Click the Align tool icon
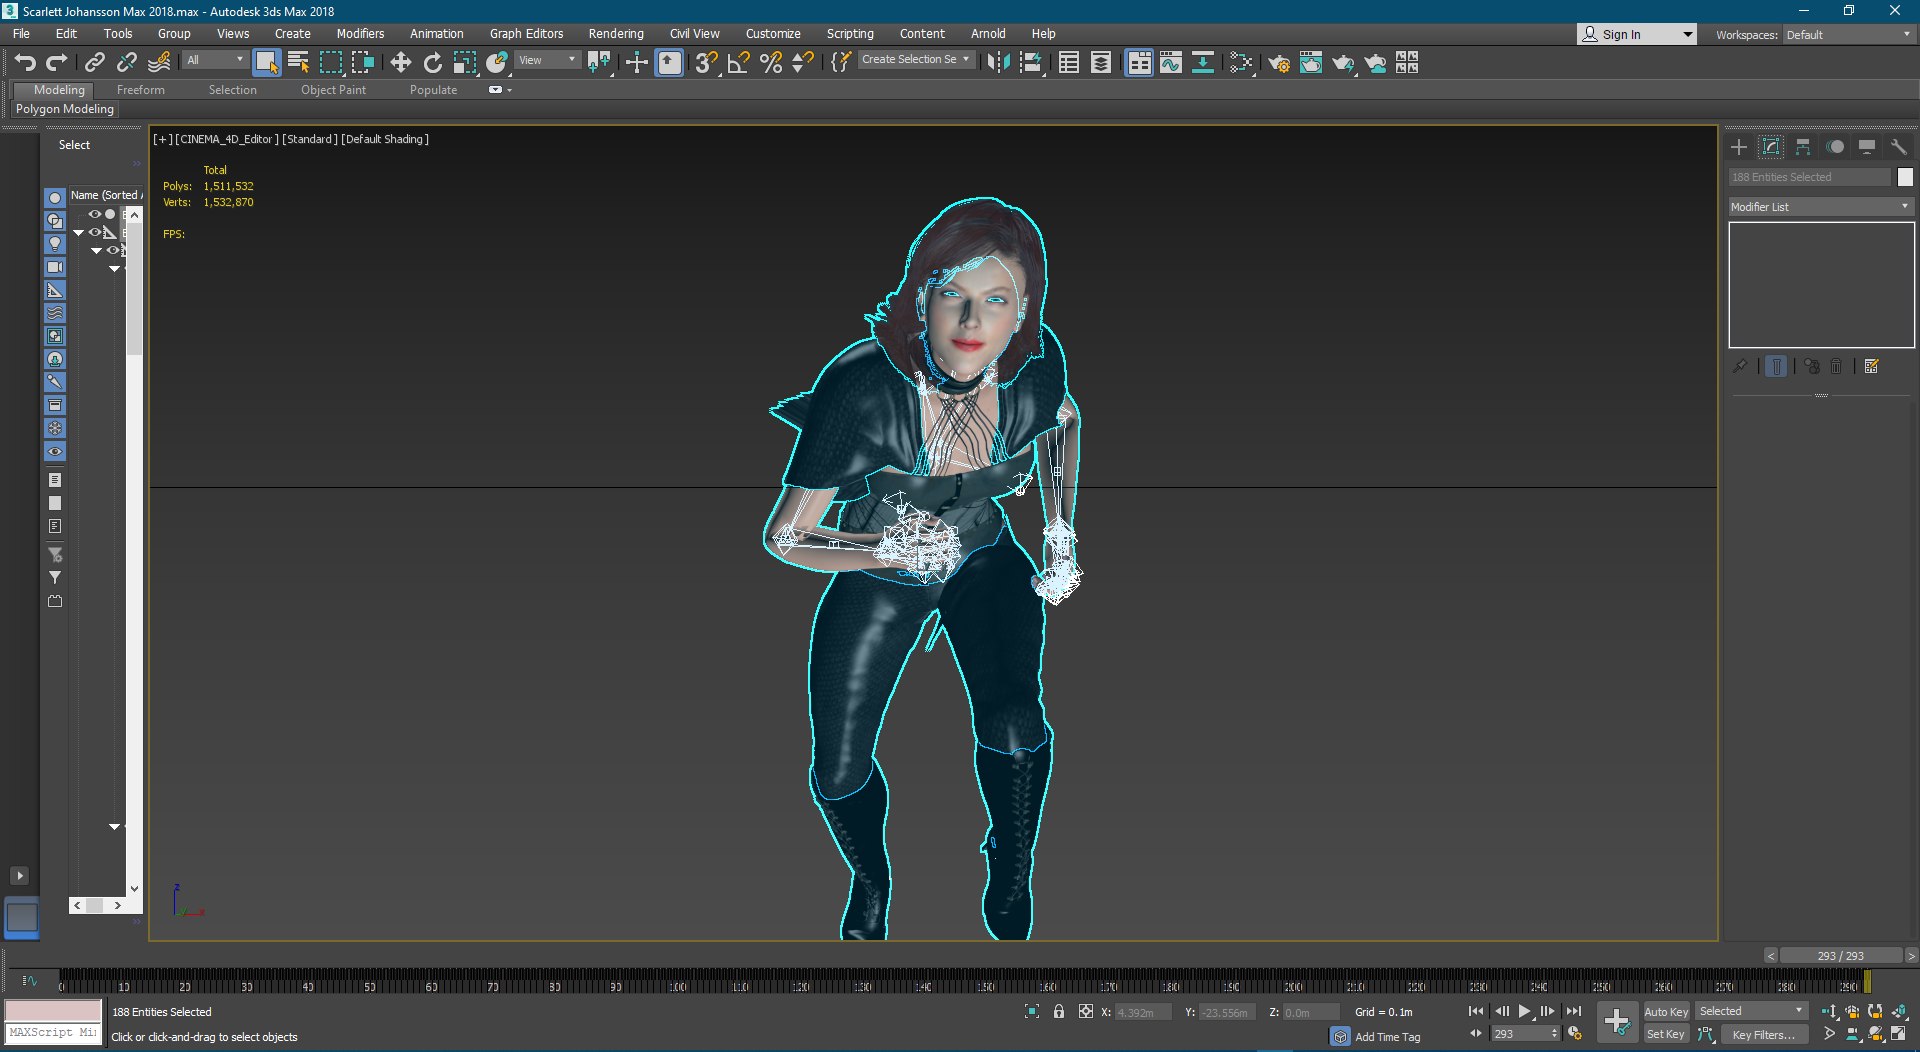 coord(1030,62)
